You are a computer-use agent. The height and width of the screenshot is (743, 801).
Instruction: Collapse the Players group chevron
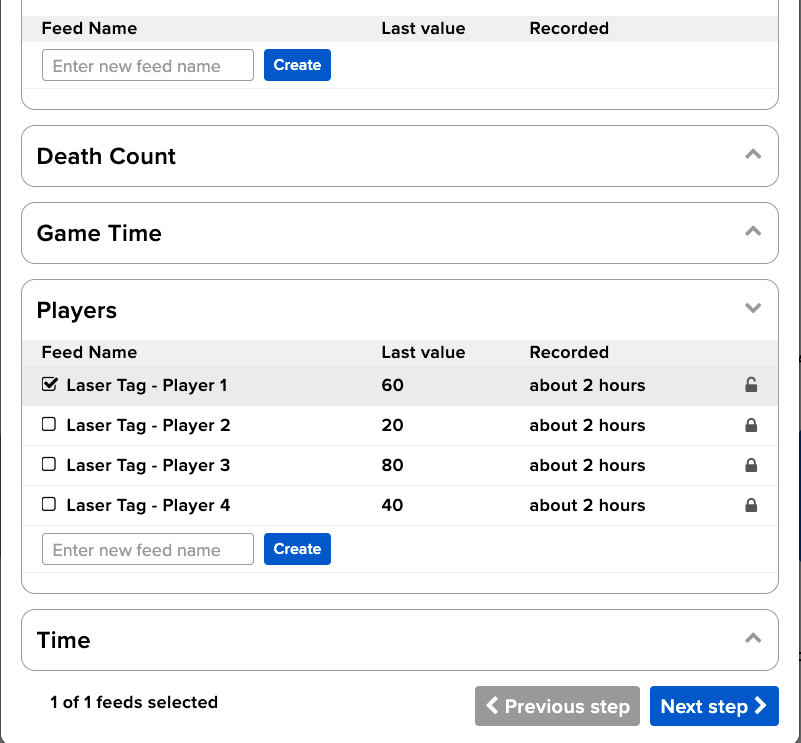click(x=753, y=309)
